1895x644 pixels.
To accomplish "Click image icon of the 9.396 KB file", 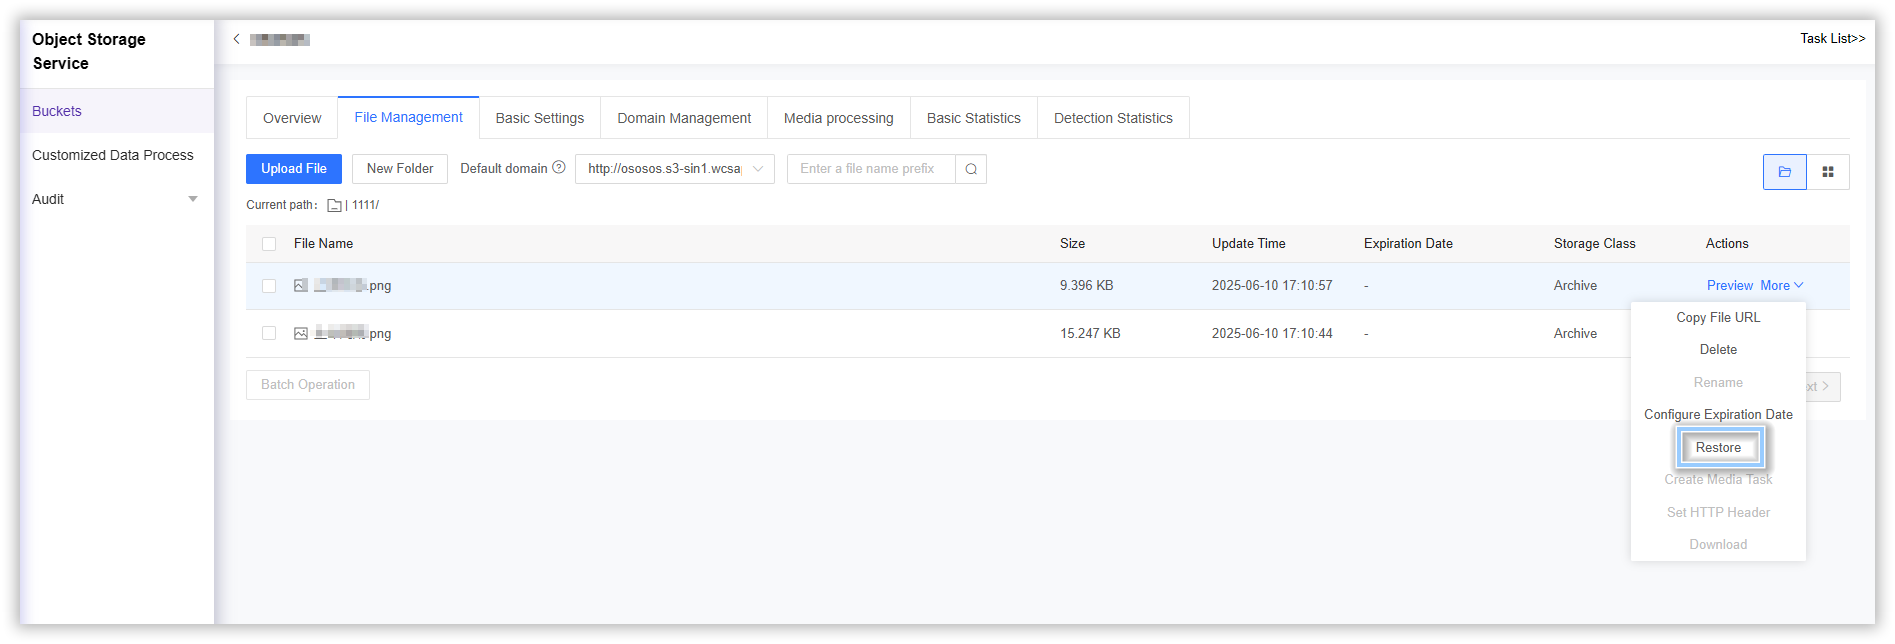I will click(300, 286).
